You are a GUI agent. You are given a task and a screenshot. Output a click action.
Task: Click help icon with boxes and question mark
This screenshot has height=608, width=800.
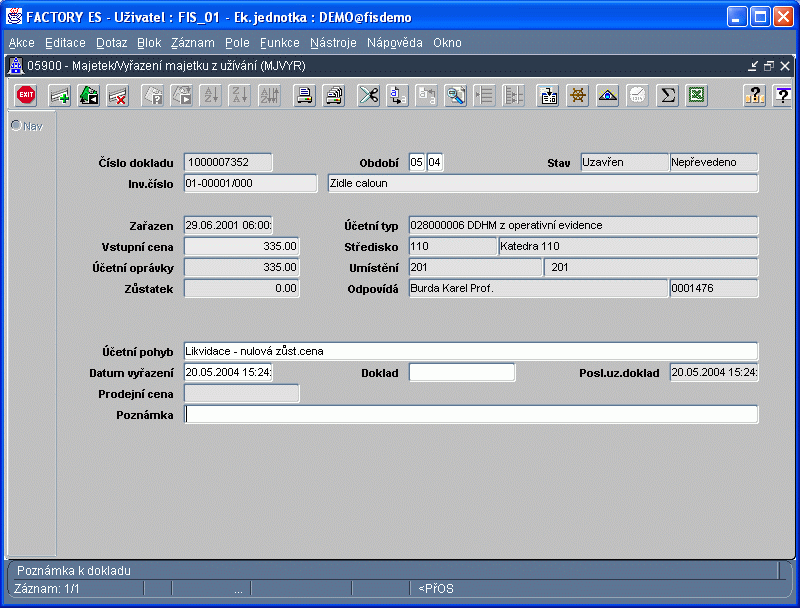click(755, 95)
